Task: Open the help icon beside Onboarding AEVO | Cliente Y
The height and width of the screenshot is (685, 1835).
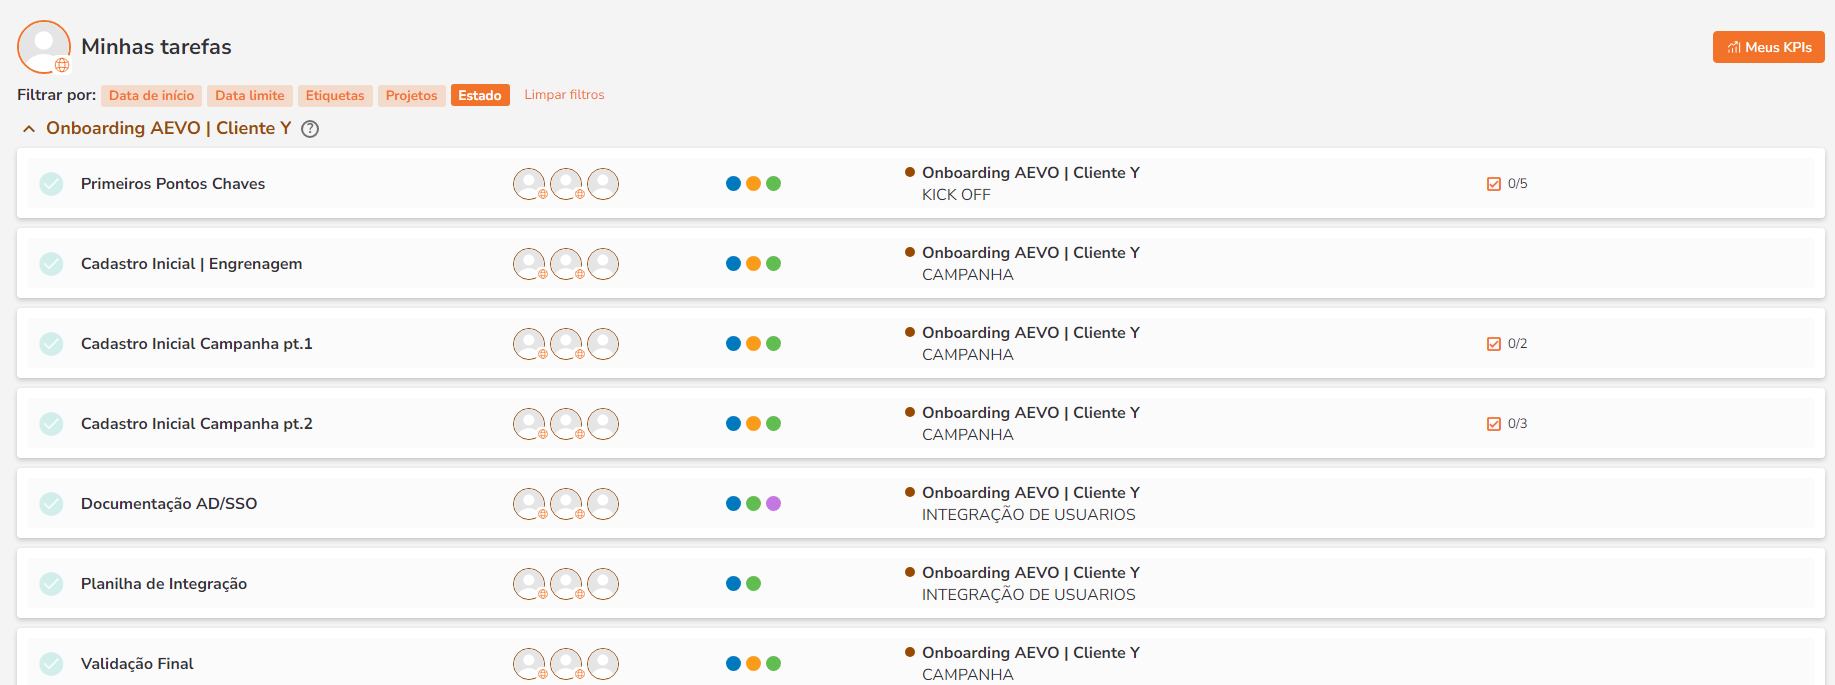Action: tap(310, 129)
